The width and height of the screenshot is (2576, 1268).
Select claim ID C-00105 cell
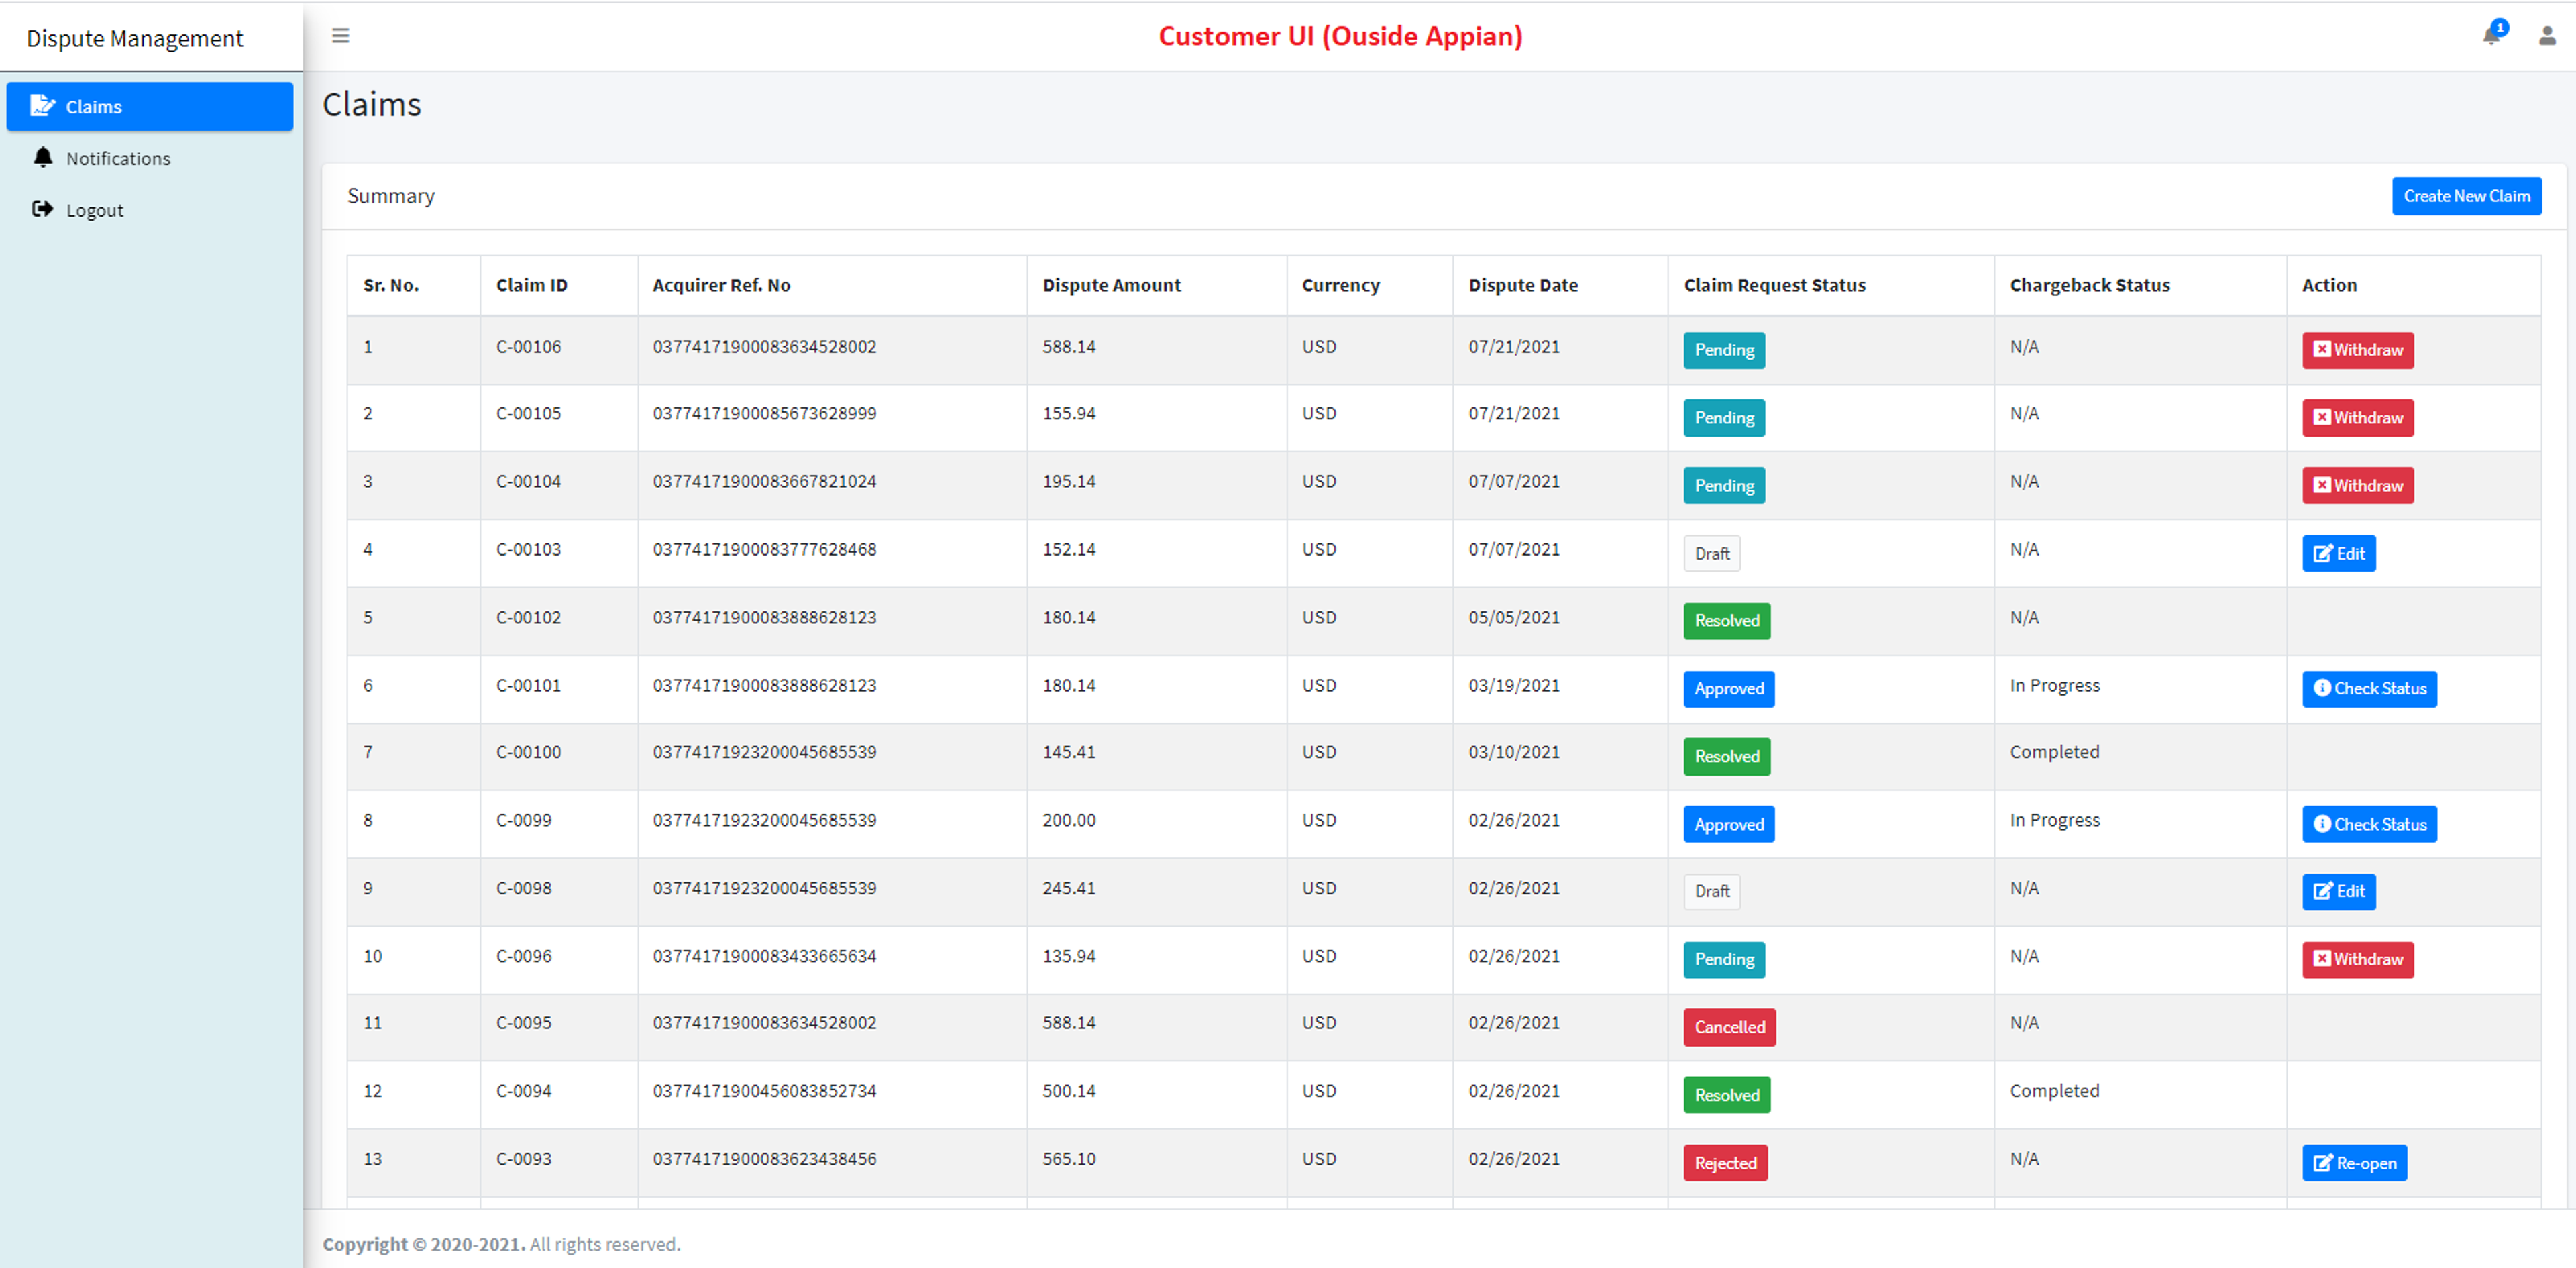pyautogui.click(x=528, y=414)
